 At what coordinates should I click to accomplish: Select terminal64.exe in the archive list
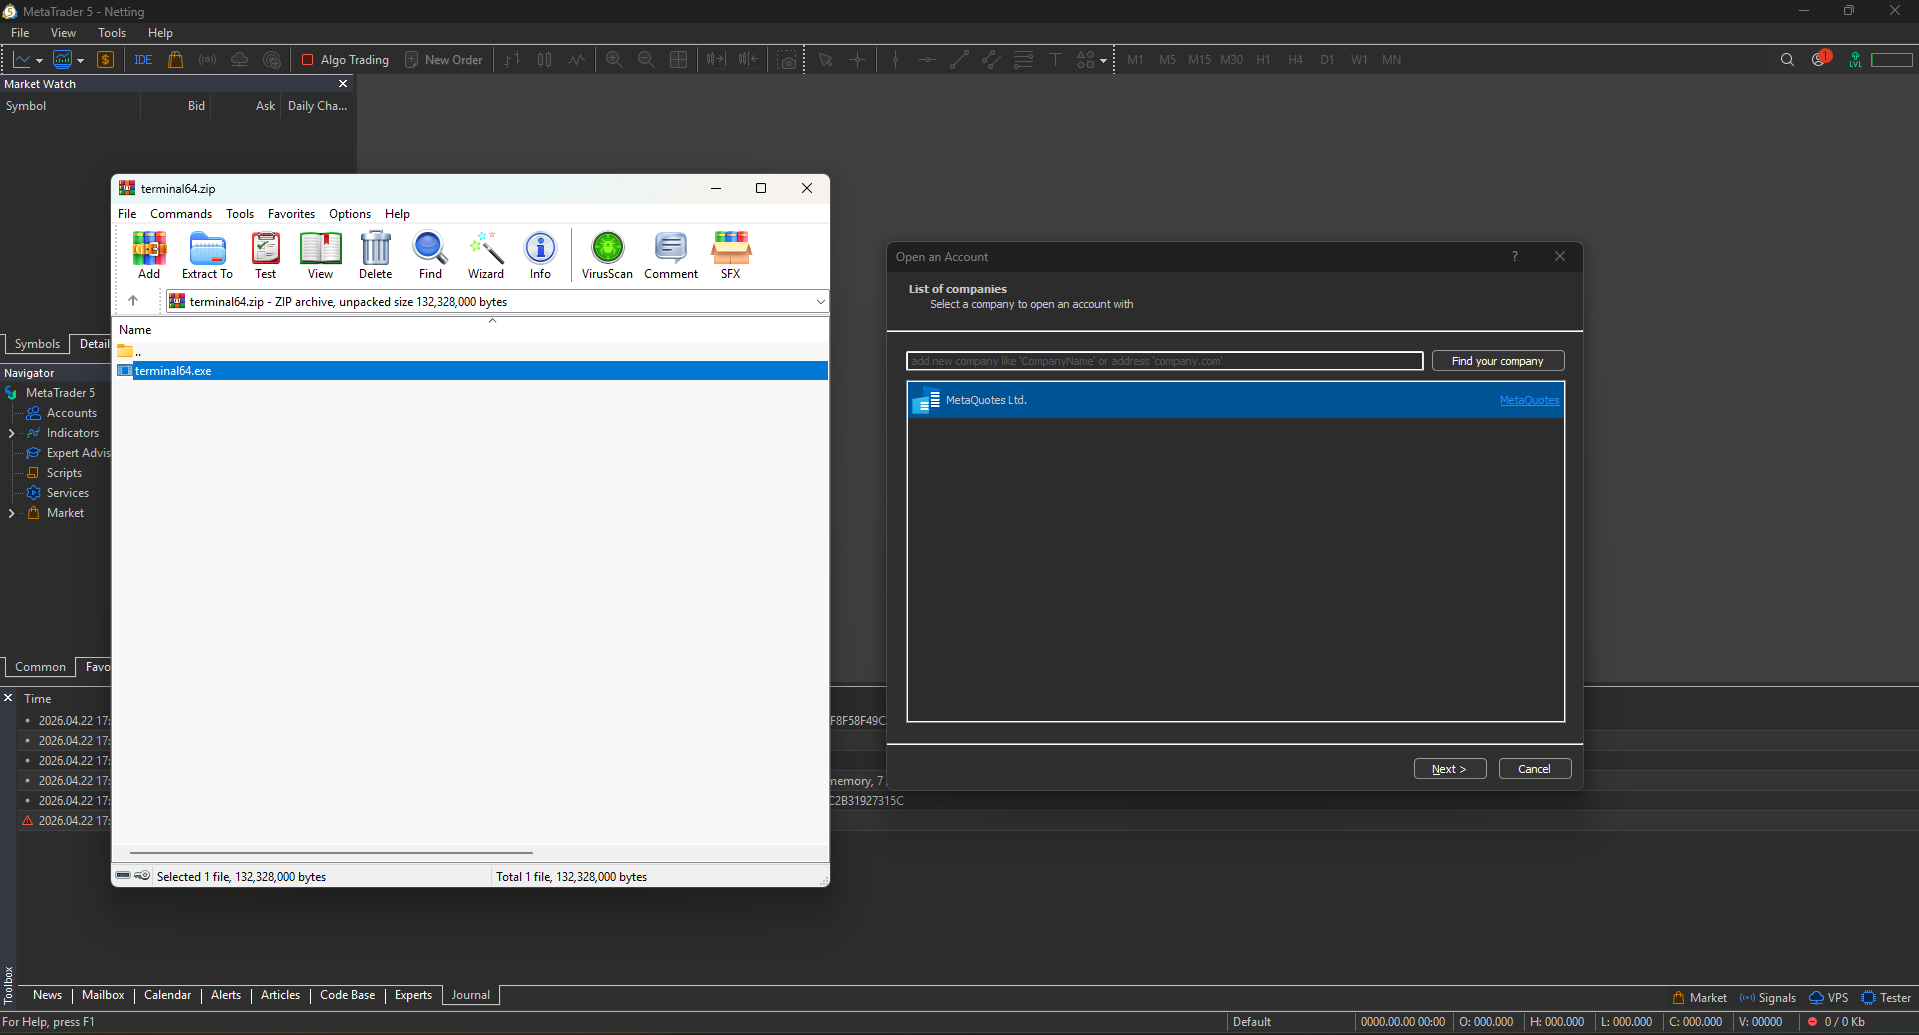pos(470,371)
